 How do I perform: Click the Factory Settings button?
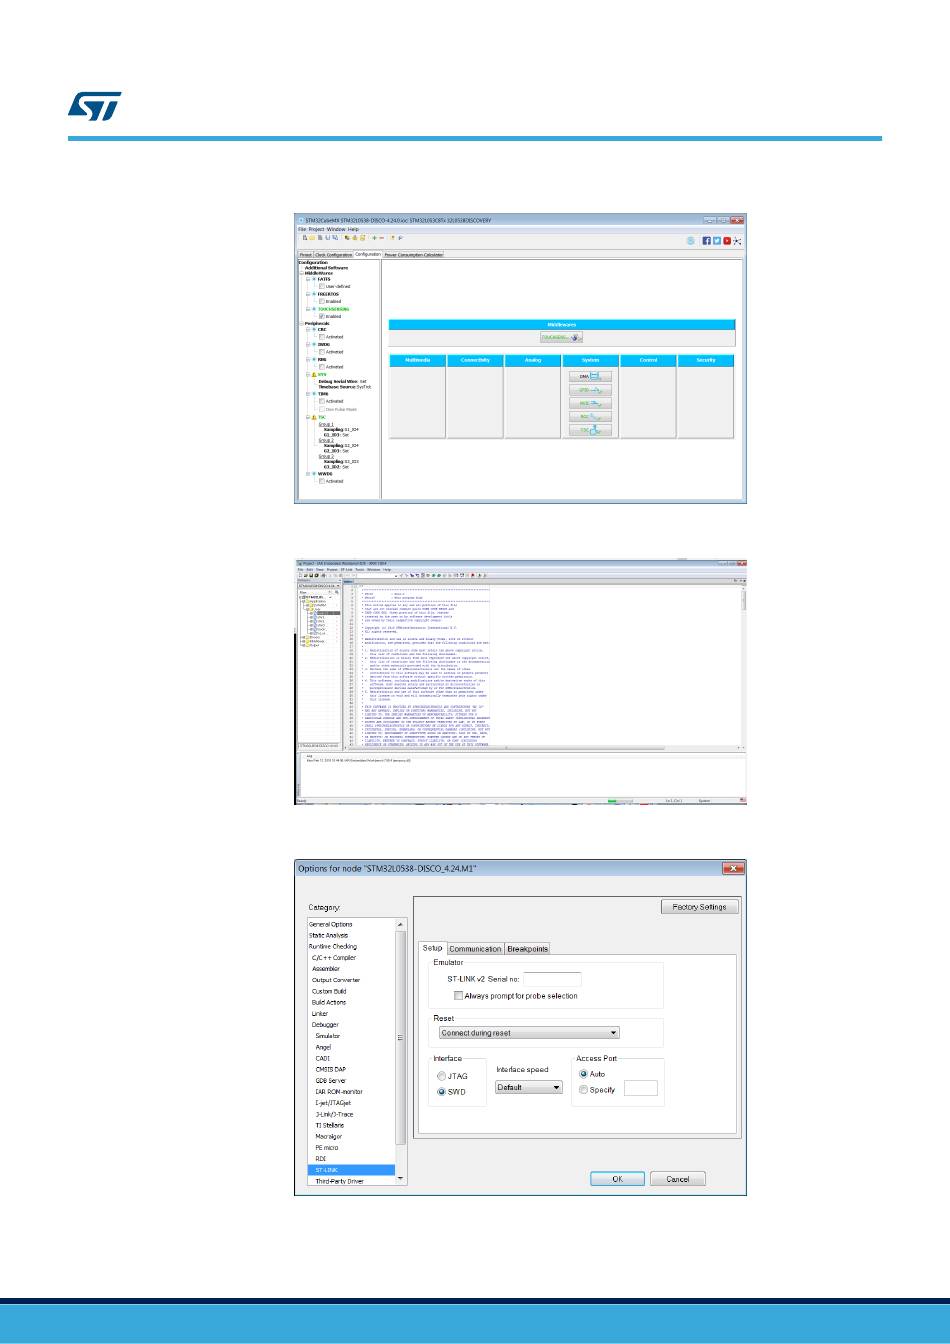(700, 907)
